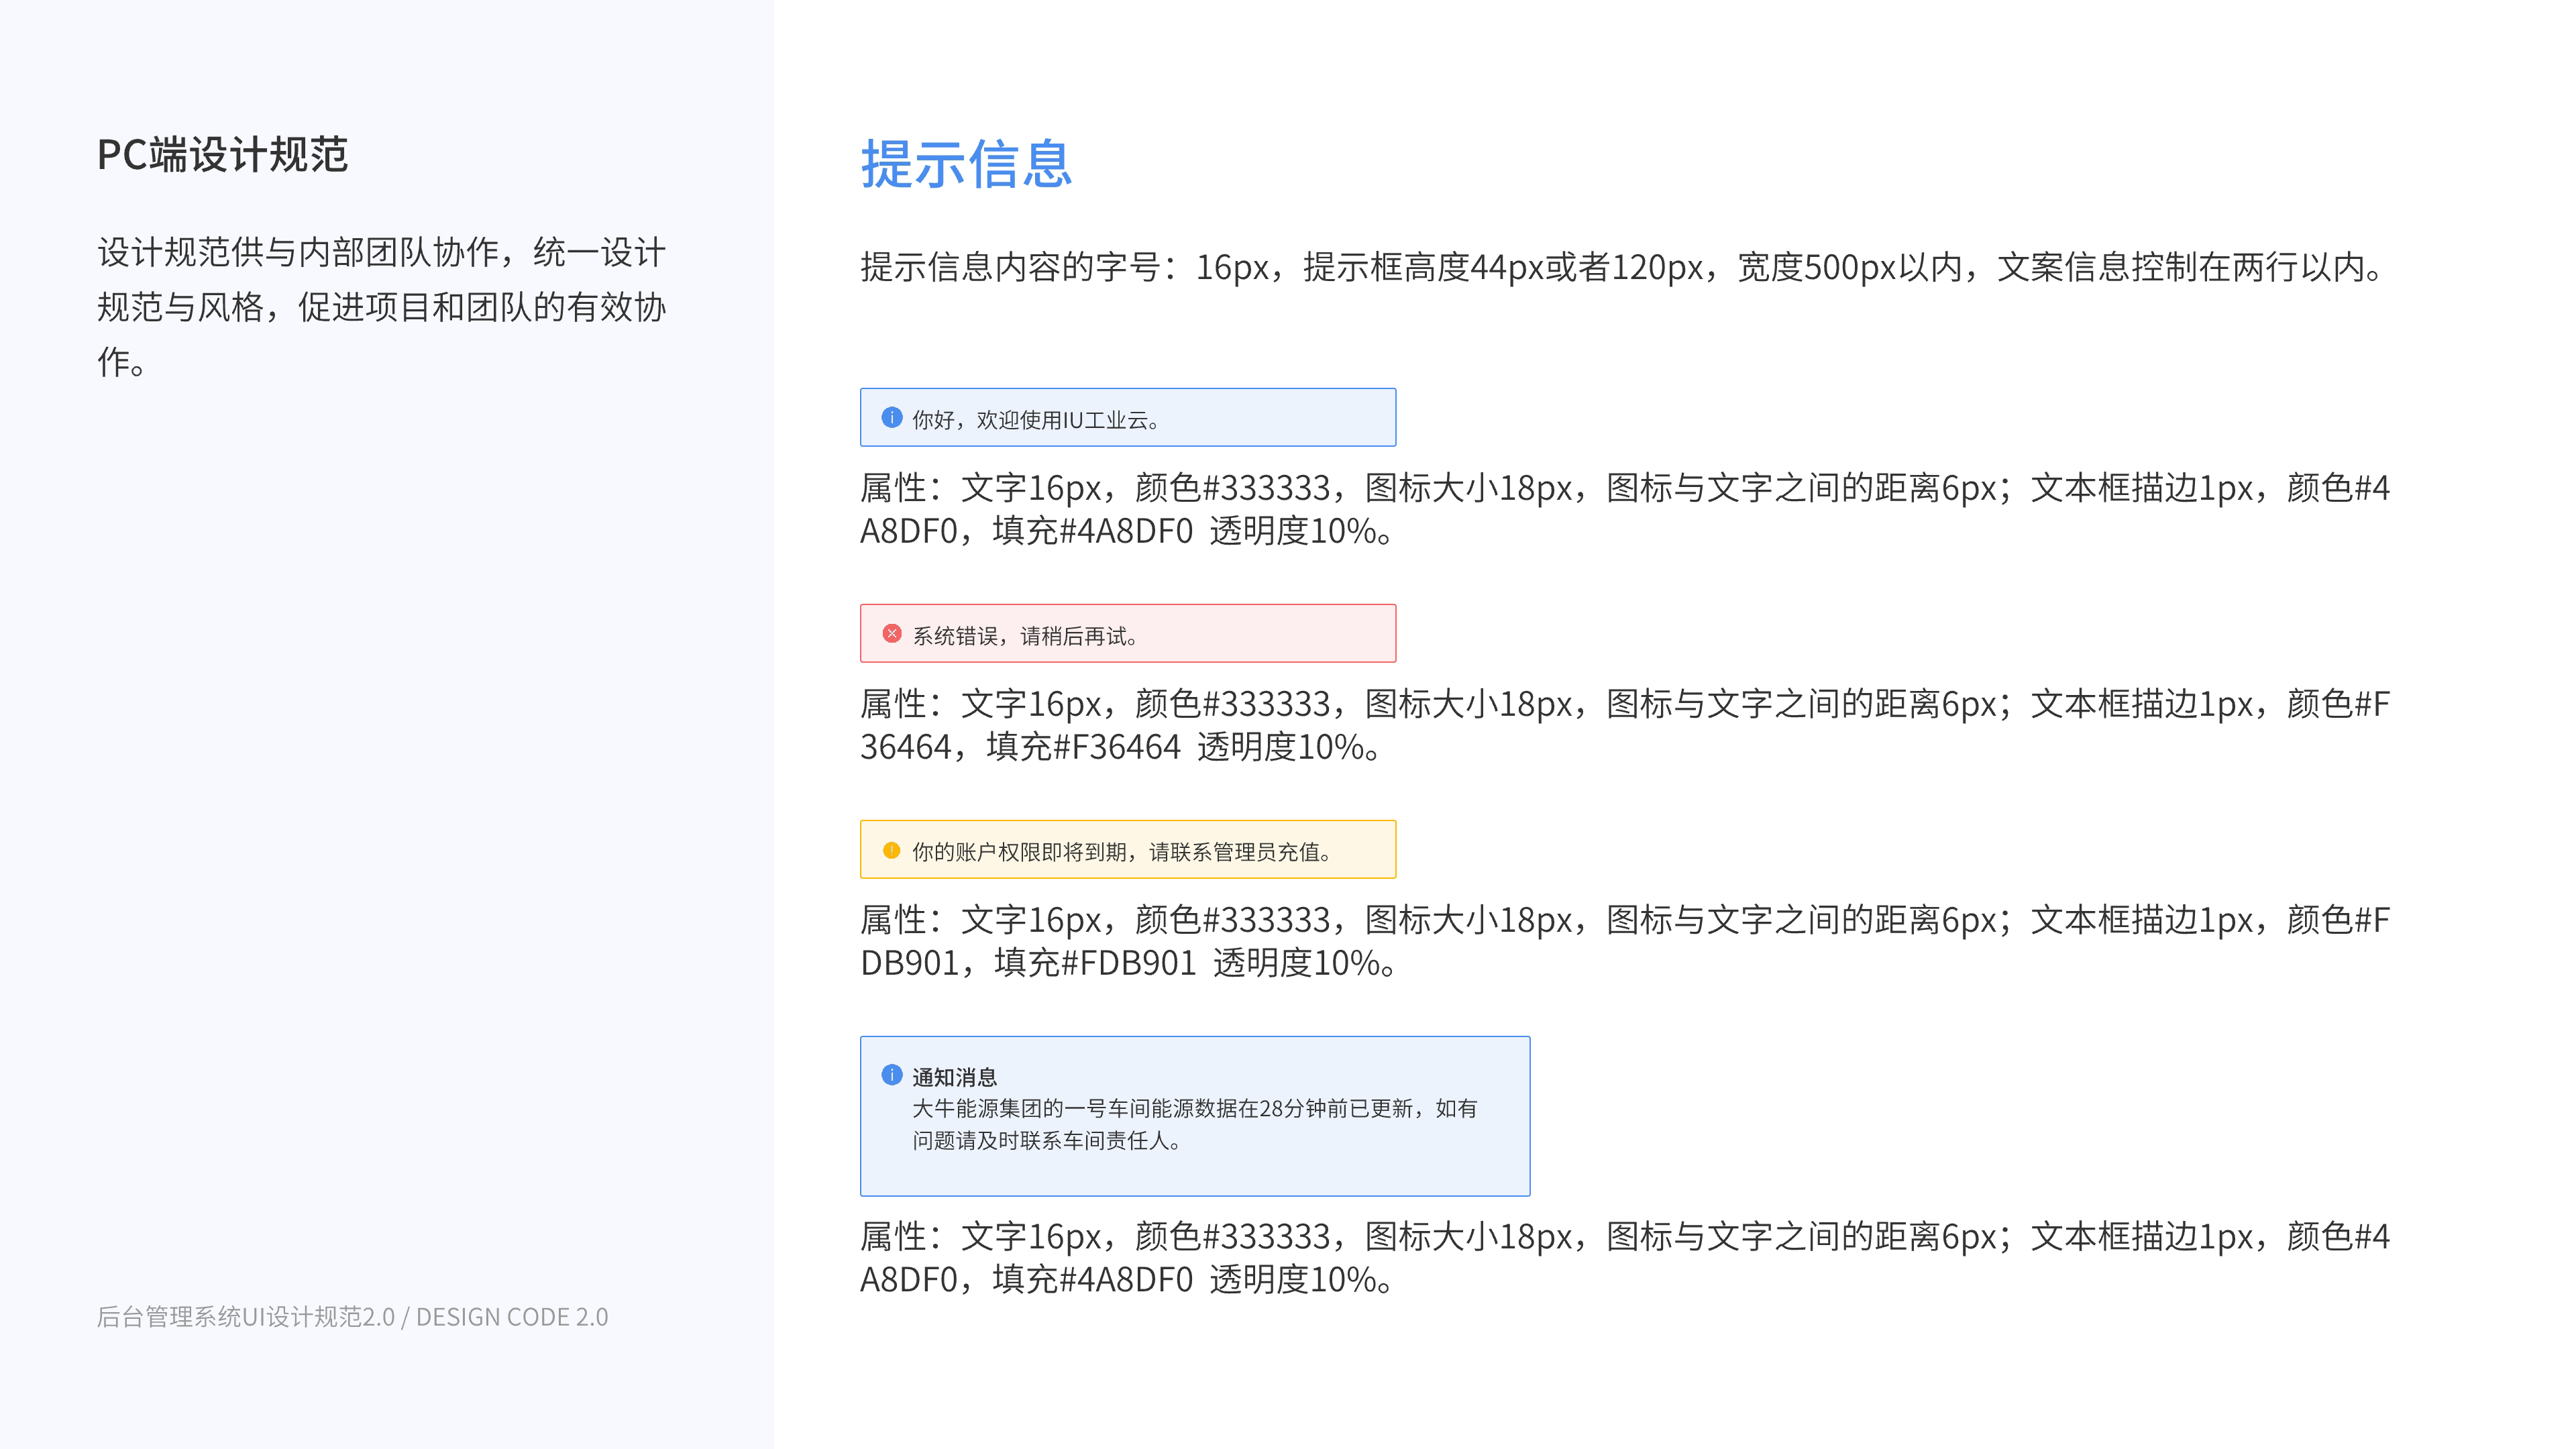Screen dimensions: 2576x1449
Task: Click the yellow warning icon in account expiry alert
Action: [892, 850]
